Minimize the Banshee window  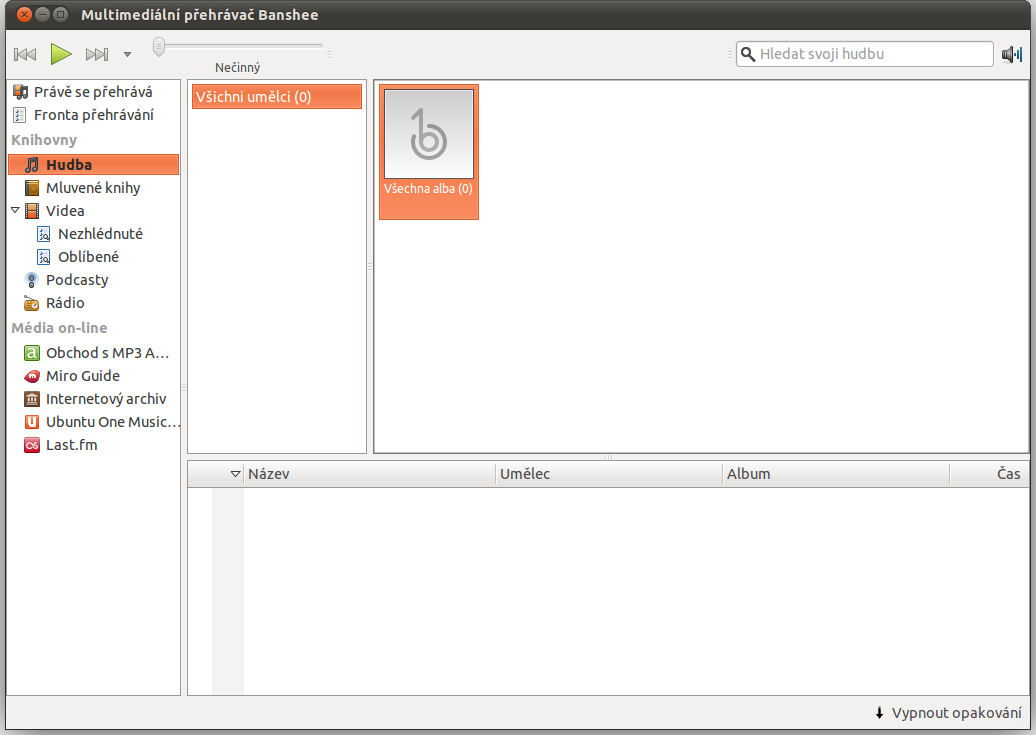coord(42,14)
